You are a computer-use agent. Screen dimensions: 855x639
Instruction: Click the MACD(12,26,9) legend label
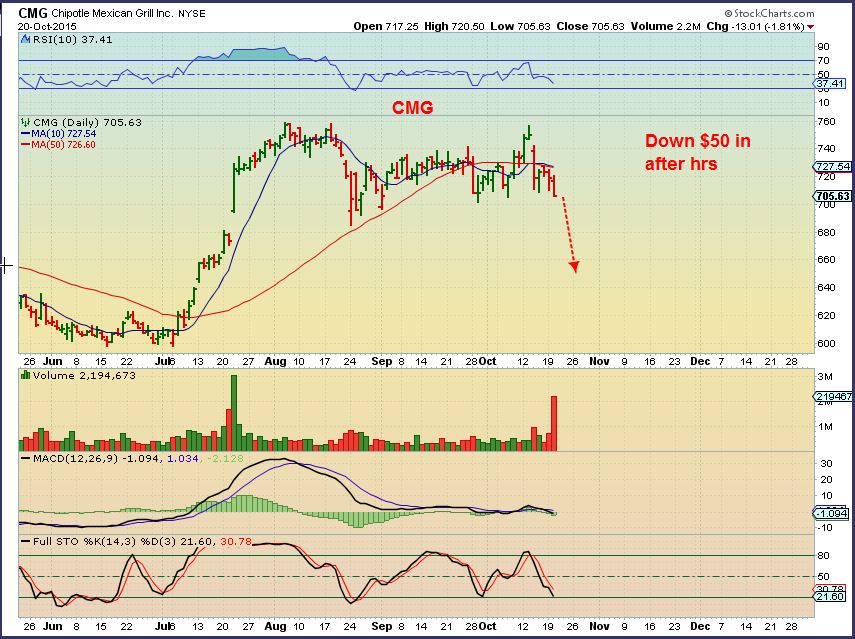click(75, 459)
